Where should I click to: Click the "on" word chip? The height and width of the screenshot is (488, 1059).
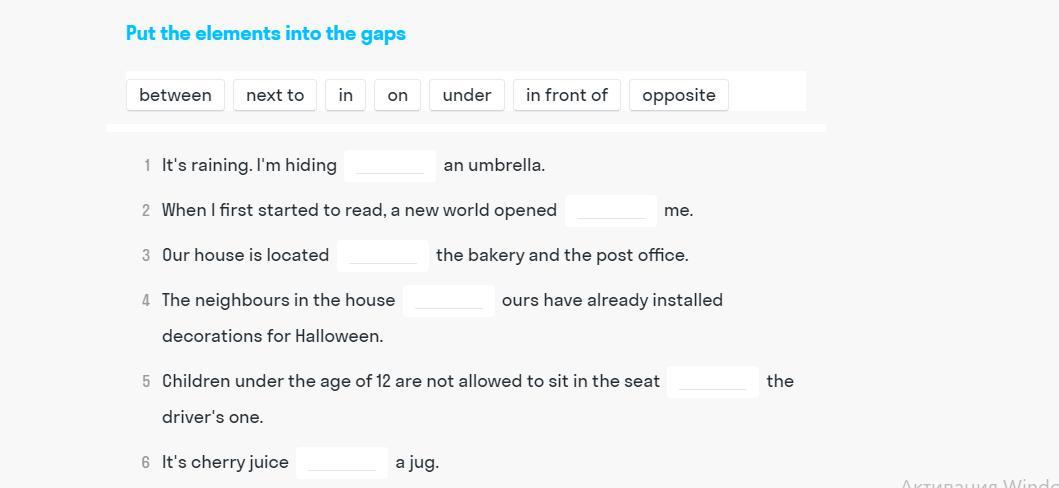(398, 95)
